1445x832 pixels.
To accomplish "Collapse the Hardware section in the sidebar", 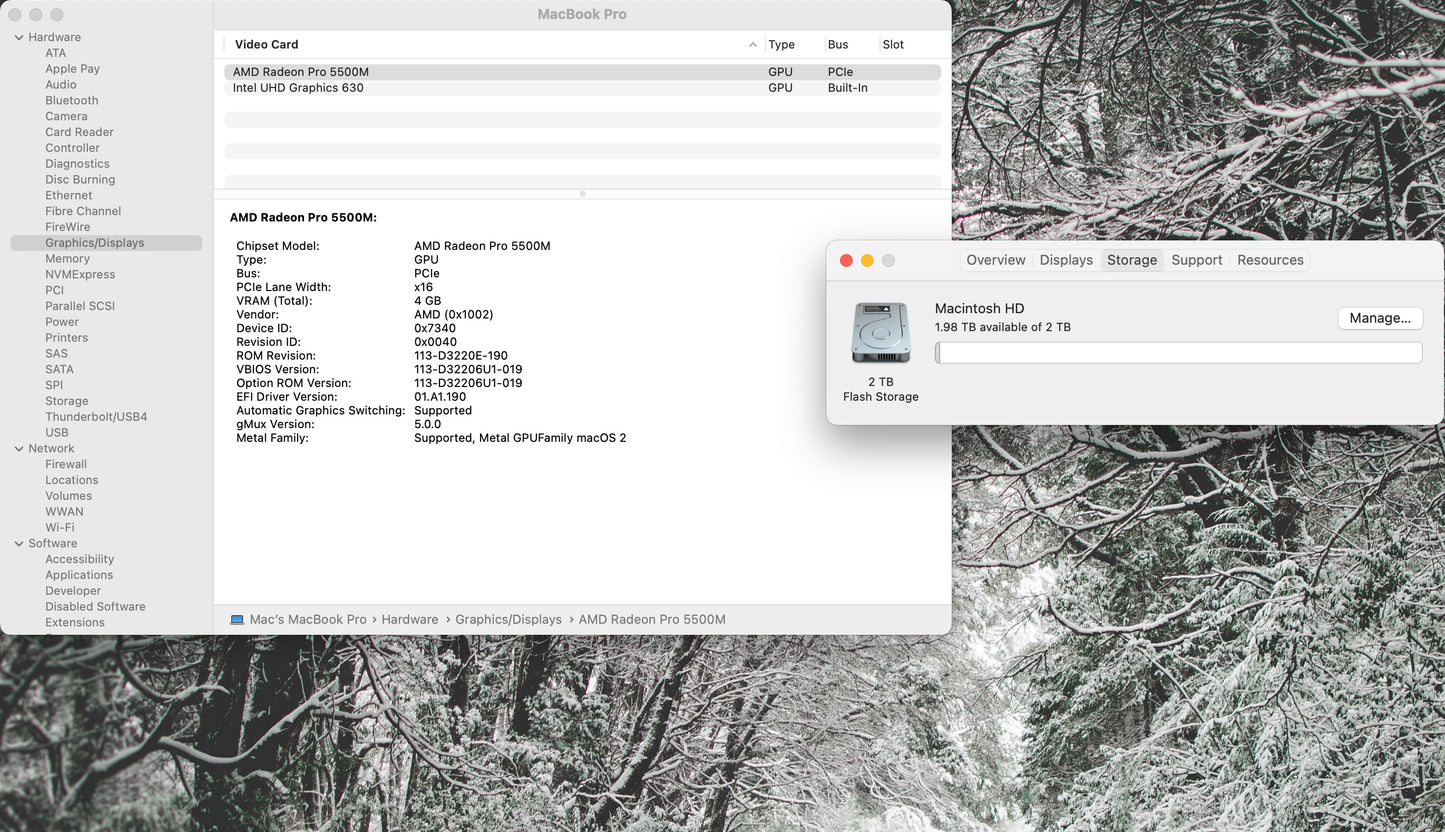I will (x=18, y=37).
